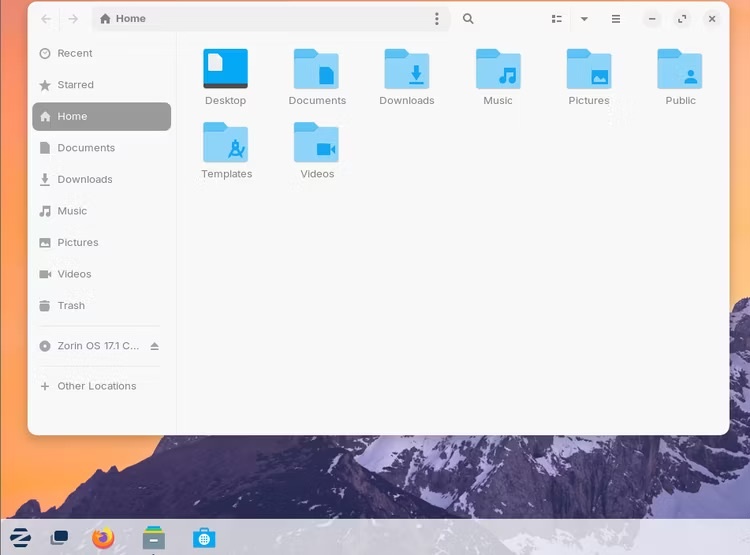
Task: Show Recent files in sidebar
Action: click(x=101, y=53)
